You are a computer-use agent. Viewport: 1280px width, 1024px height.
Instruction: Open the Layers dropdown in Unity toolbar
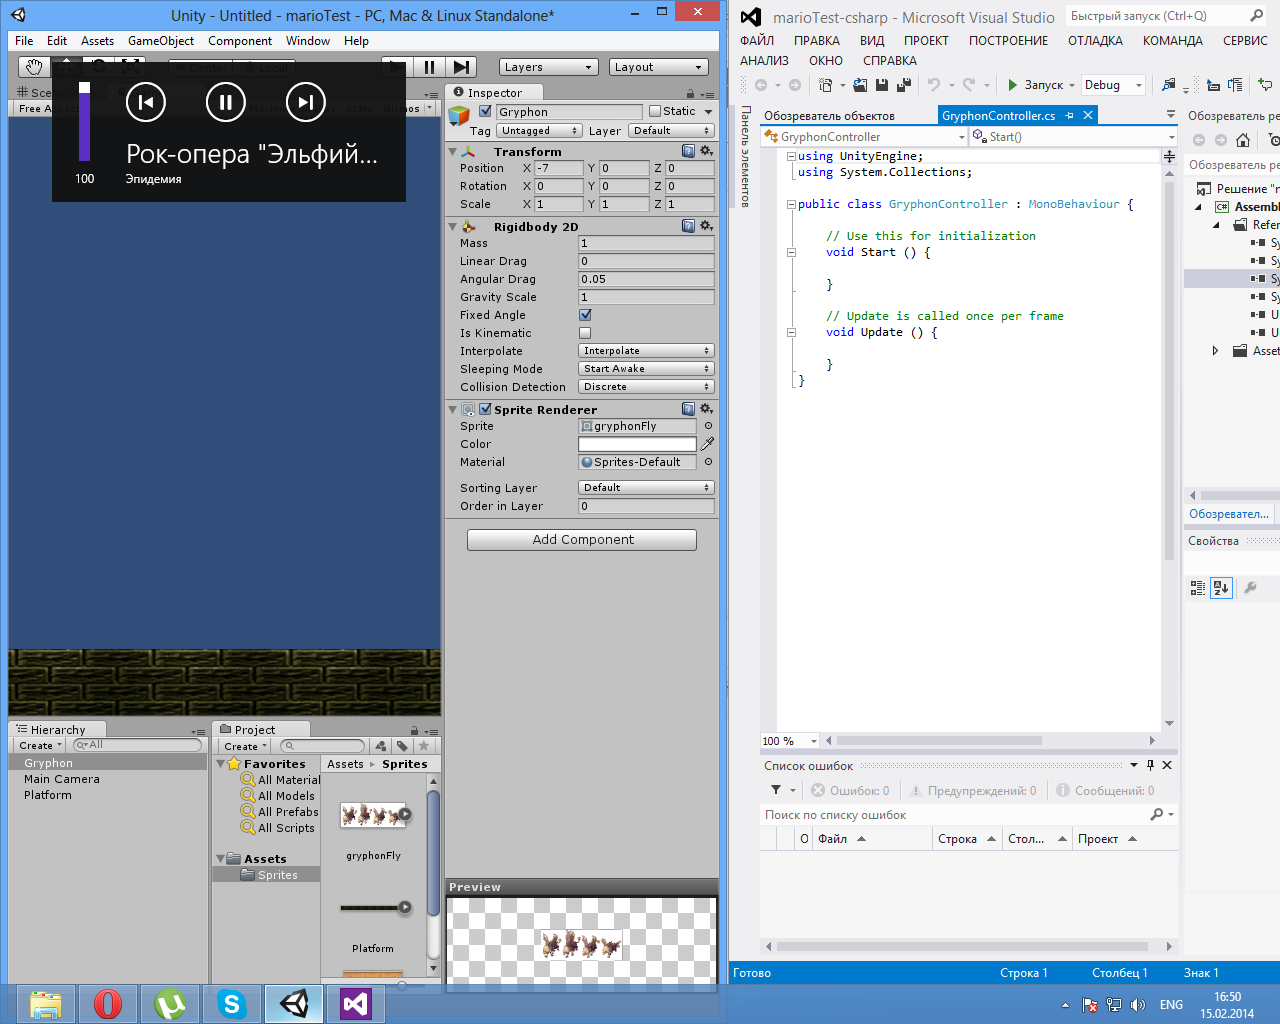pos(548,67)
